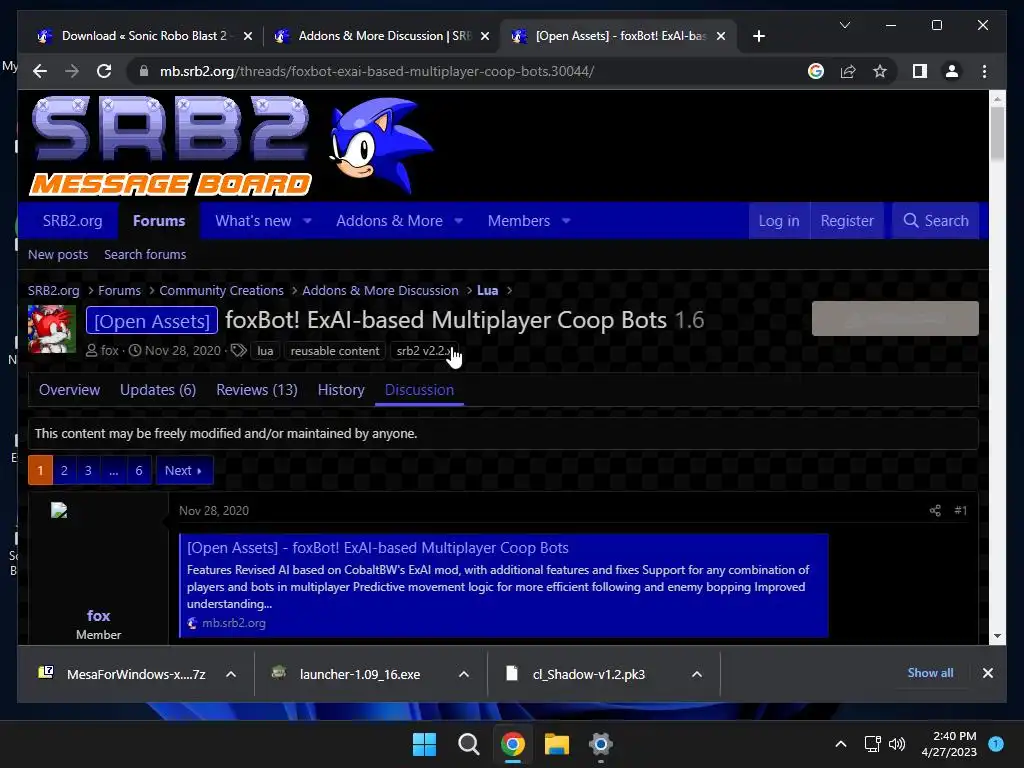
Task: Click Show all downloads
Action: [x=930, y=673]
